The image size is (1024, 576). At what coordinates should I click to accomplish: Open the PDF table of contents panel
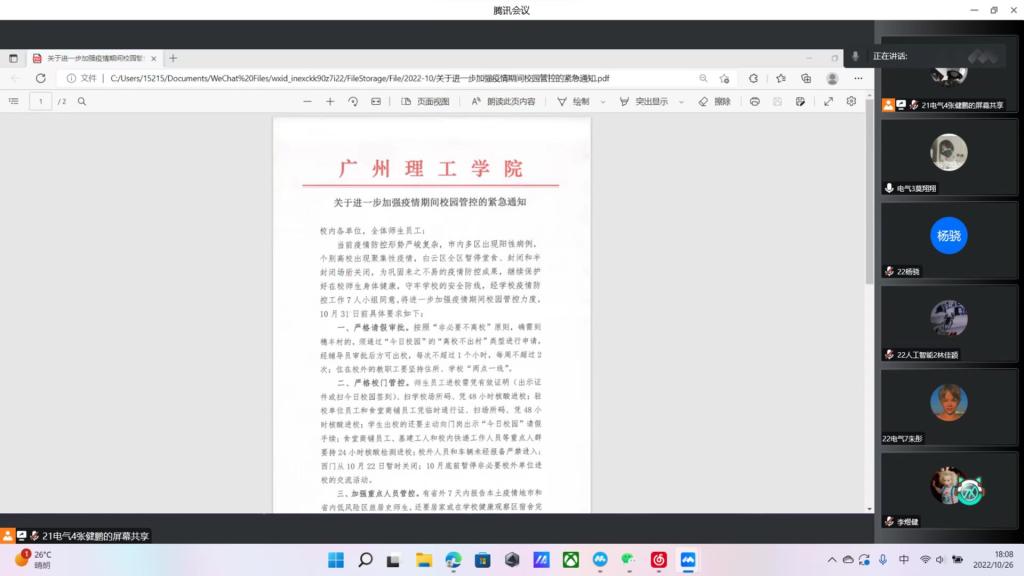click(x=14, y=101)
